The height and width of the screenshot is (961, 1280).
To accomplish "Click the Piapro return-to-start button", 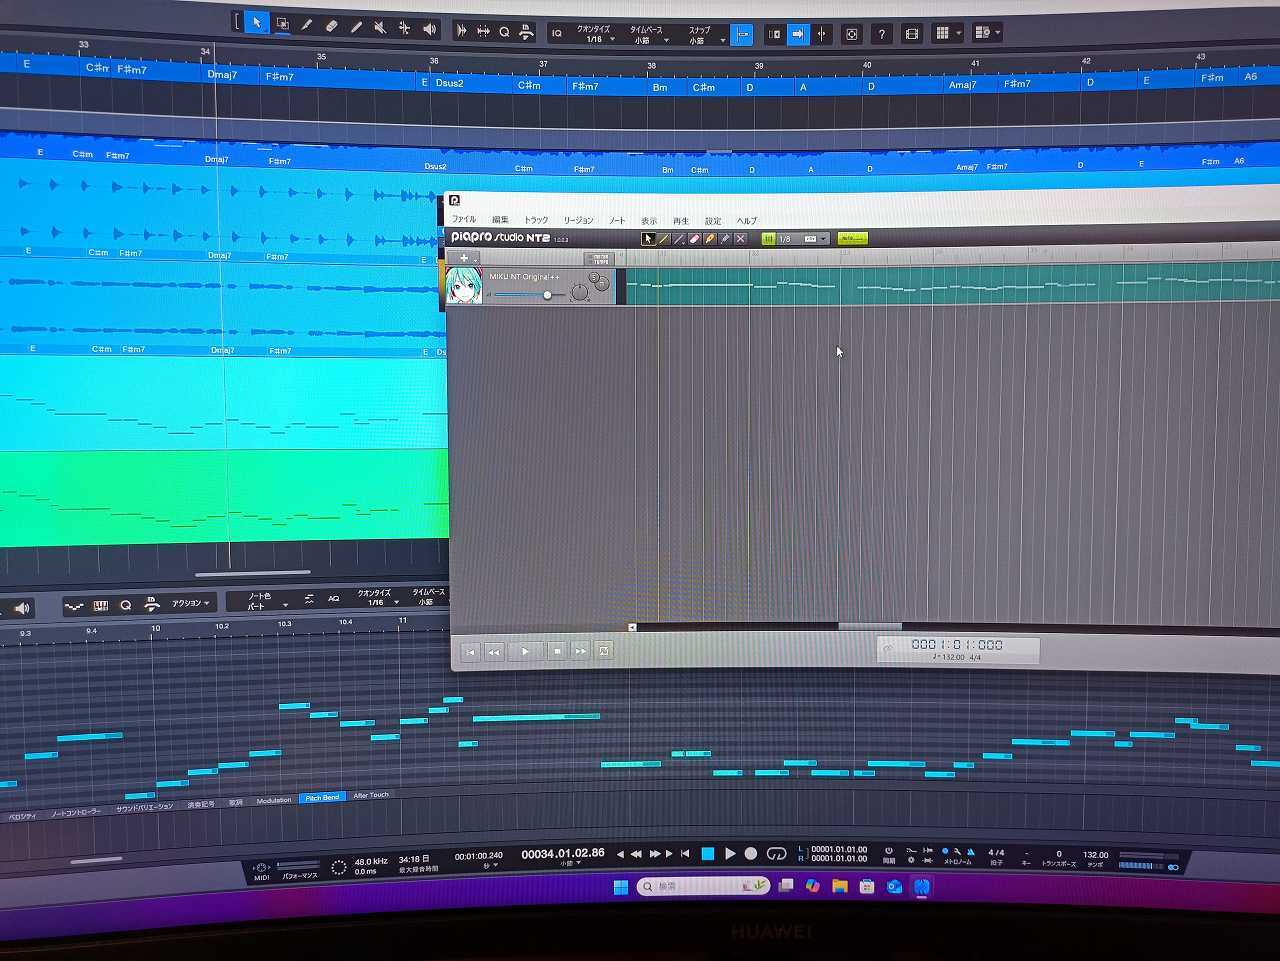I will click(471, 652).
